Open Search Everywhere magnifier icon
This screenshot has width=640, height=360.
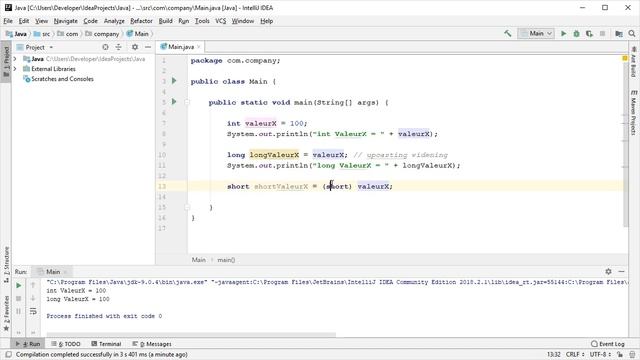(632, 33)
